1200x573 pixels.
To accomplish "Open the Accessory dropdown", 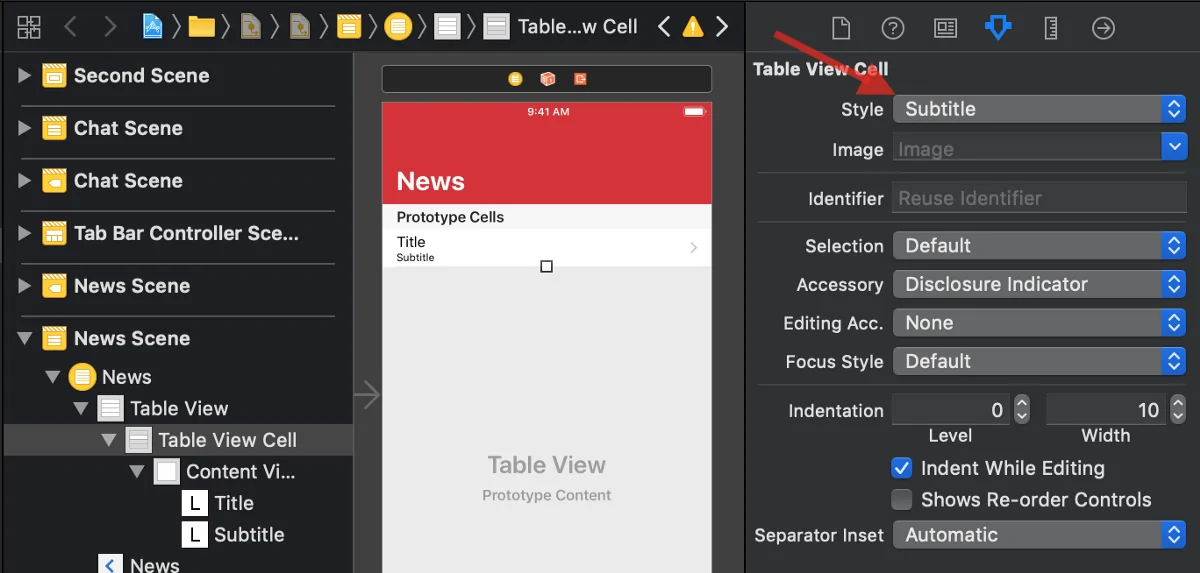I will pyautogui.click(x=1038, y=285).
